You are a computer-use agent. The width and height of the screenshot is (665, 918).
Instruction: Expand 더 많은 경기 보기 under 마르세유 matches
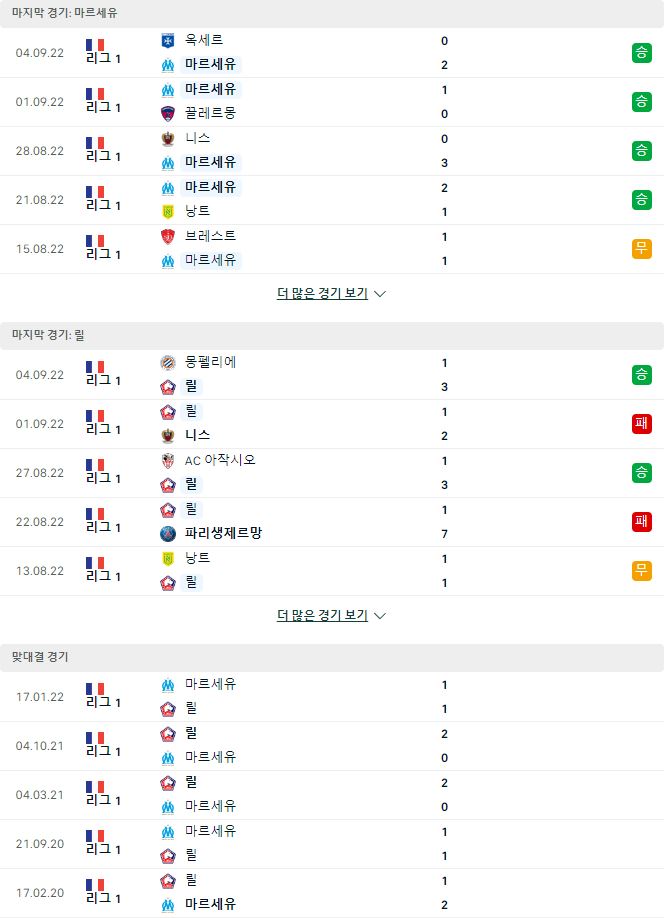coord(323,293)
